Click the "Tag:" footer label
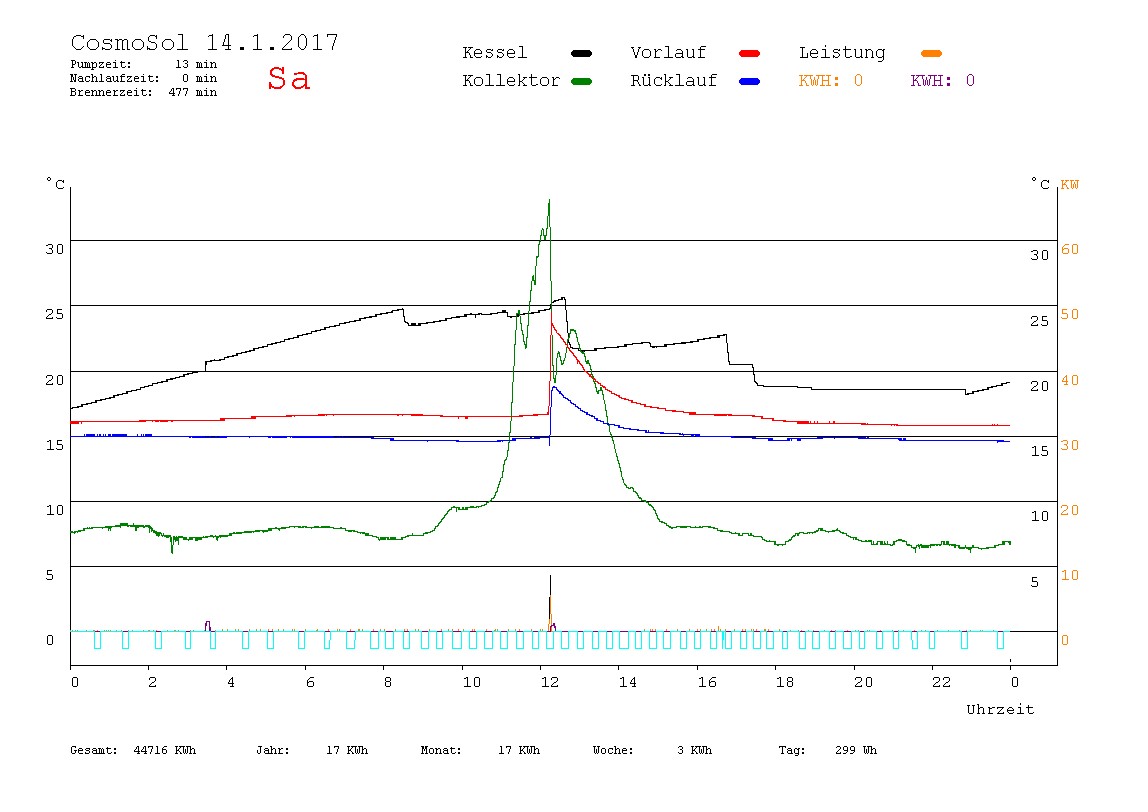Screen dimensions: 1148x812 pyautogui.click(x=791, y=750)
